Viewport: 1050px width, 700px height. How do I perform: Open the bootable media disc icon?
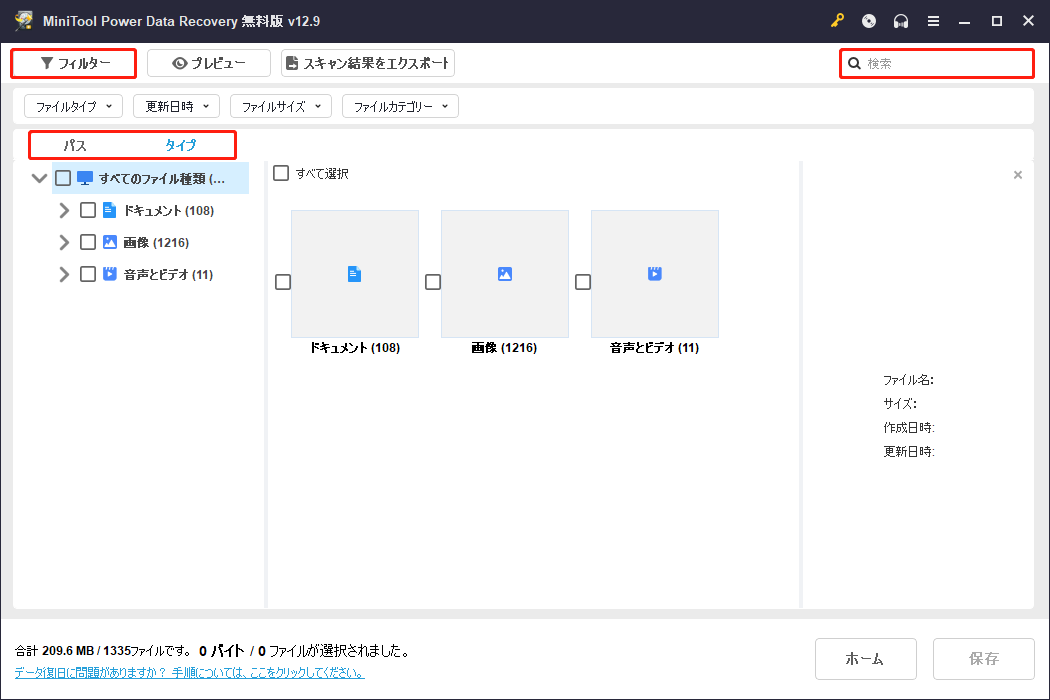[x=869, y=21]
